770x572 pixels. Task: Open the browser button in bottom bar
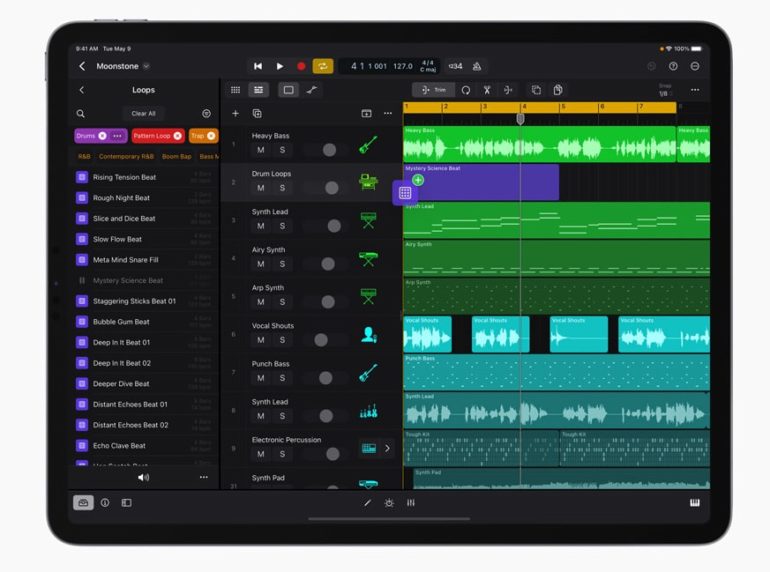coord(83,503)
